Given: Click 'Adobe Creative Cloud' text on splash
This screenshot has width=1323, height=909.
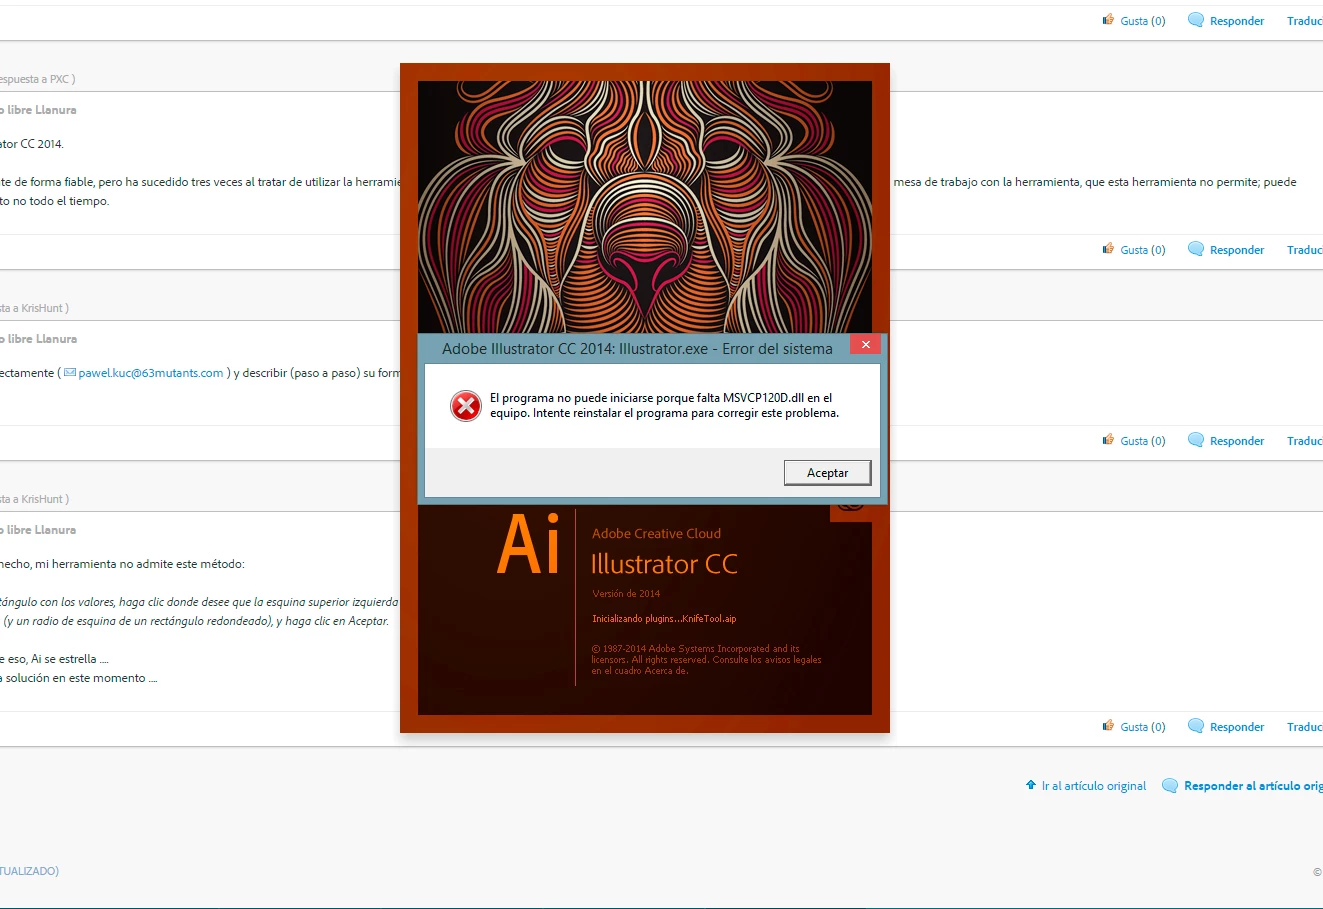Looking at the screenshot, I should point(656,534).
